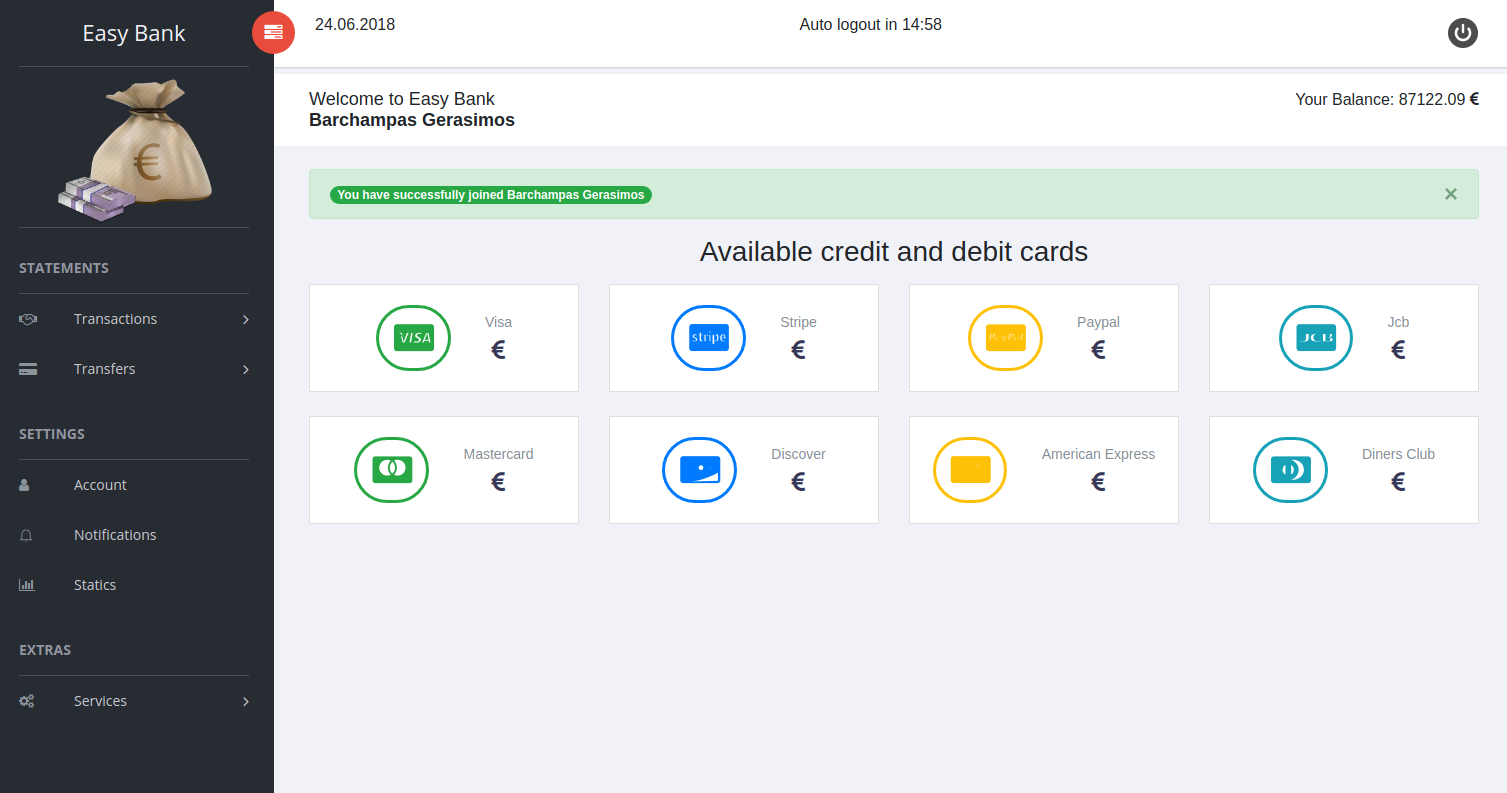
Task: Click the American Express card icon
Action: tap(970, 470)
